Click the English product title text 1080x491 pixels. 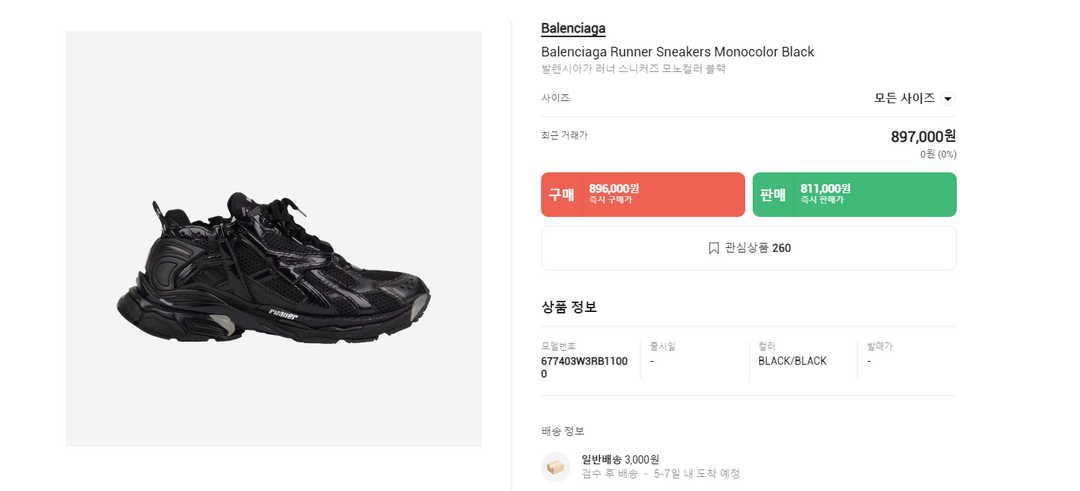click(677, 52)
